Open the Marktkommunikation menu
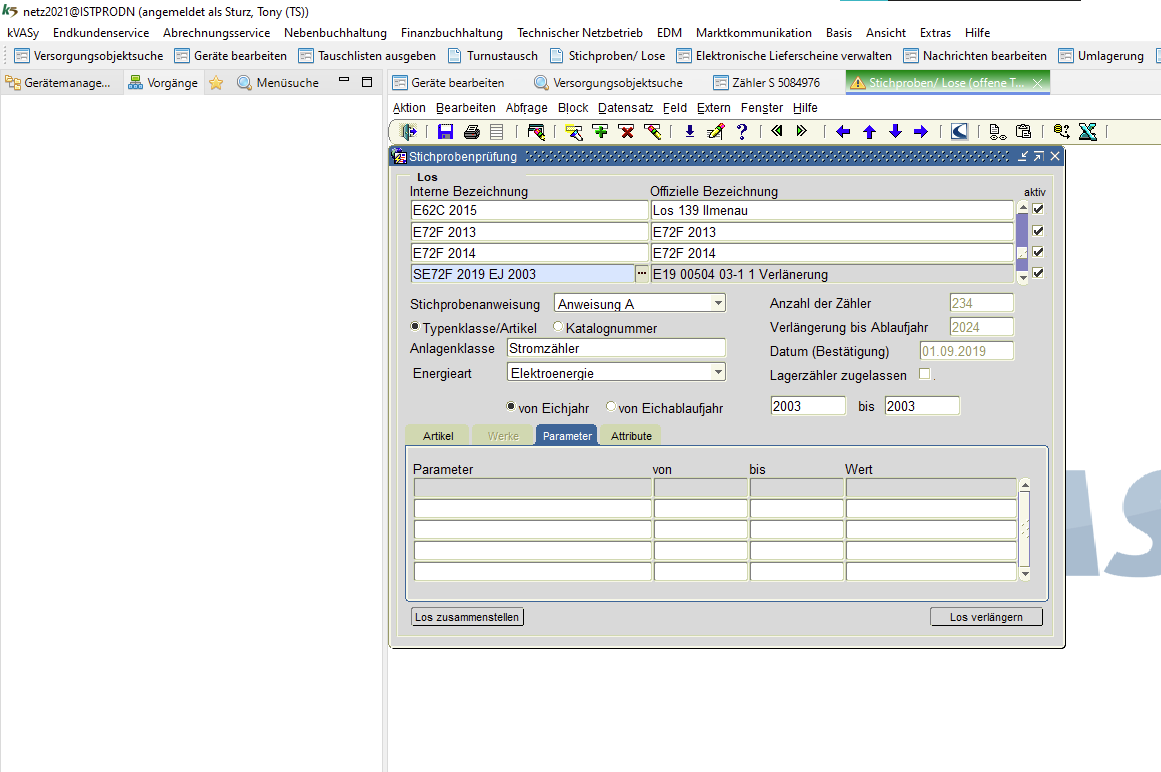This screenshot has height=772, width=1161. tap(754, 33)
